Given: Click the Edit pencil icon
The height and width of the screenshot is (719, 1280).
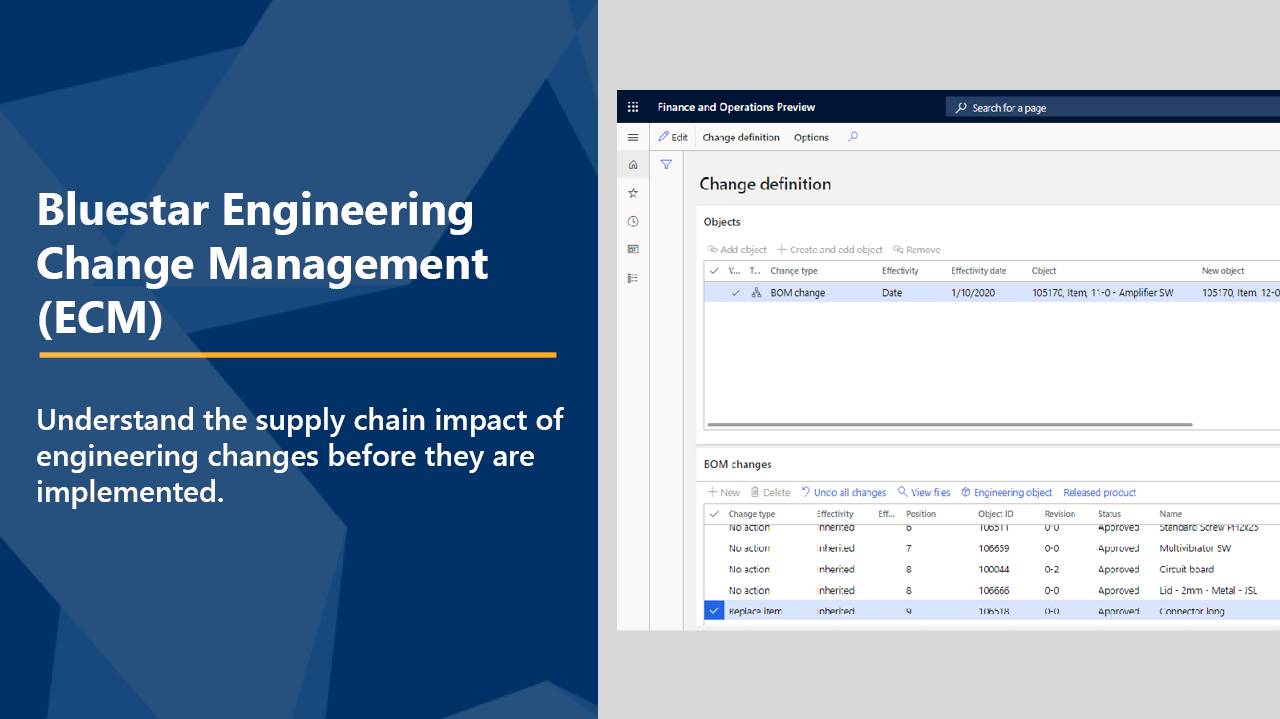Looking at the screenshot, I should (x=673, y=136).
